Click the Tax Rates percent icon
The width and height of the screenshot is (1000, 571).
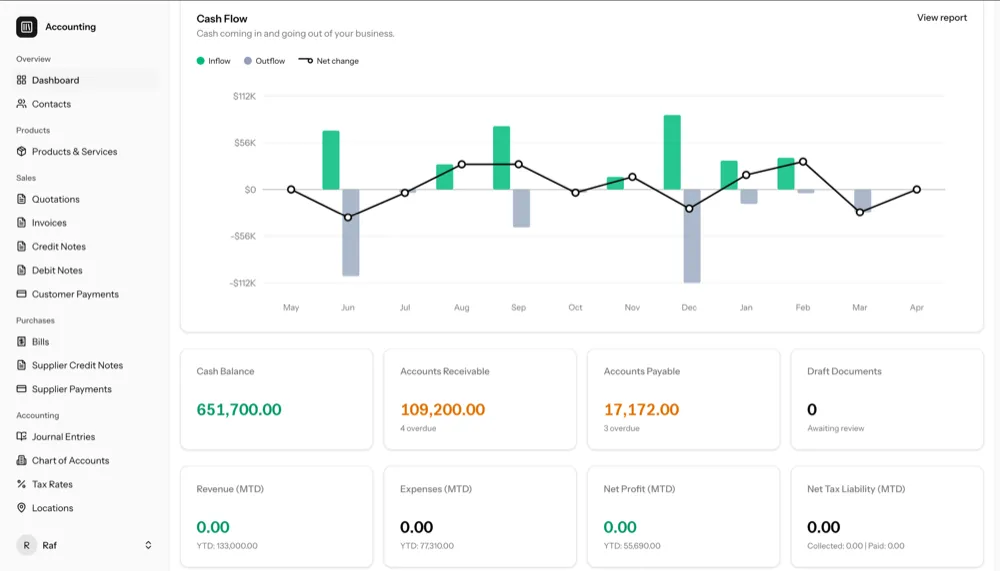click(22, 484)
